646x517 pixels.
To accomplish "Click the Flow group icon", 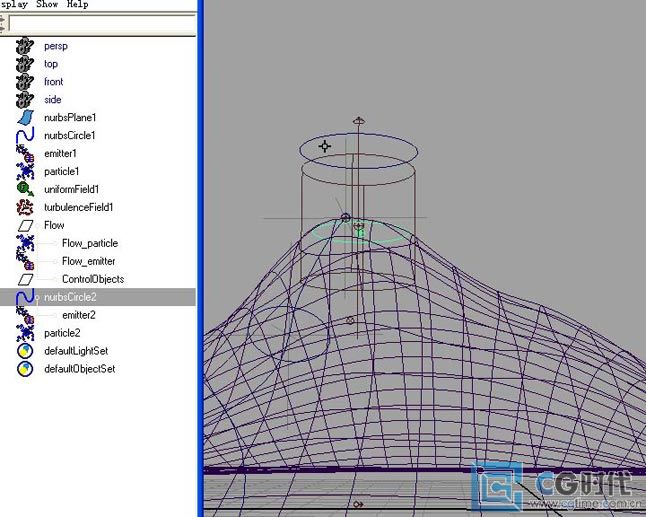I will tap(26, 225).
